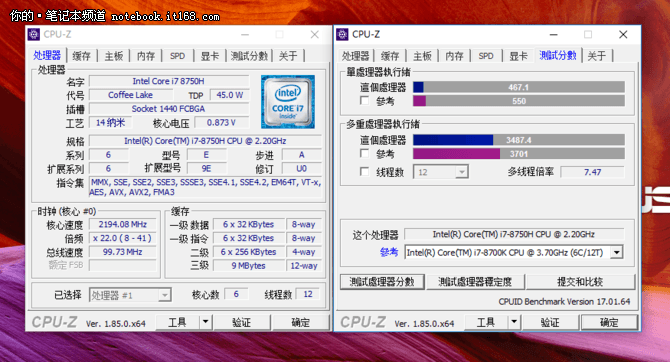Click the TDP value 45.0 W
Screen dimensions: 670x362
229,95
